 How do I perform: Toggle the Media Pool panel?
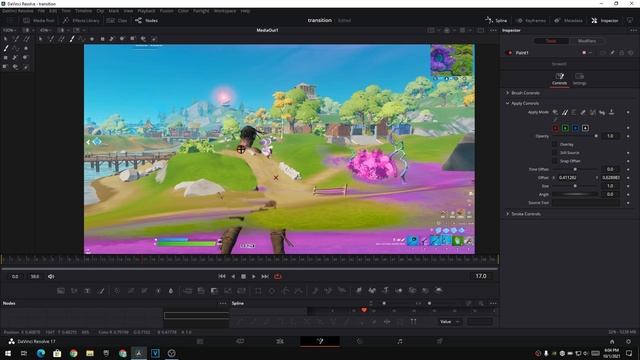point(39,20)
